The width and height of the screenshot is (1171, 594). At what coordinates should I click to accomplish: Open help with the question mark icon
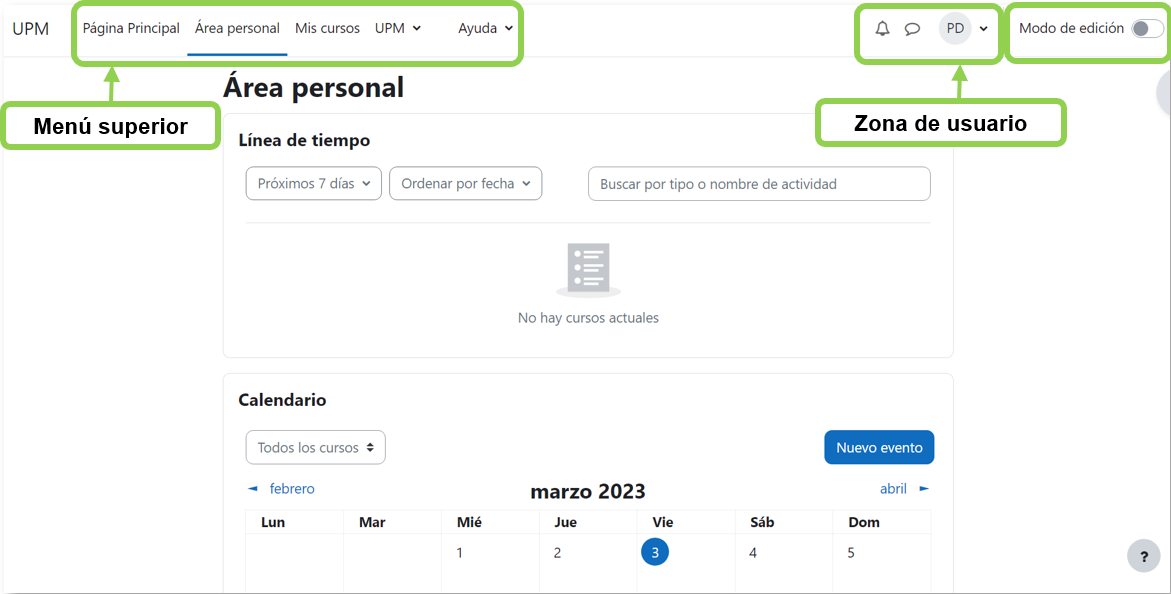(x=1143, y=555)
